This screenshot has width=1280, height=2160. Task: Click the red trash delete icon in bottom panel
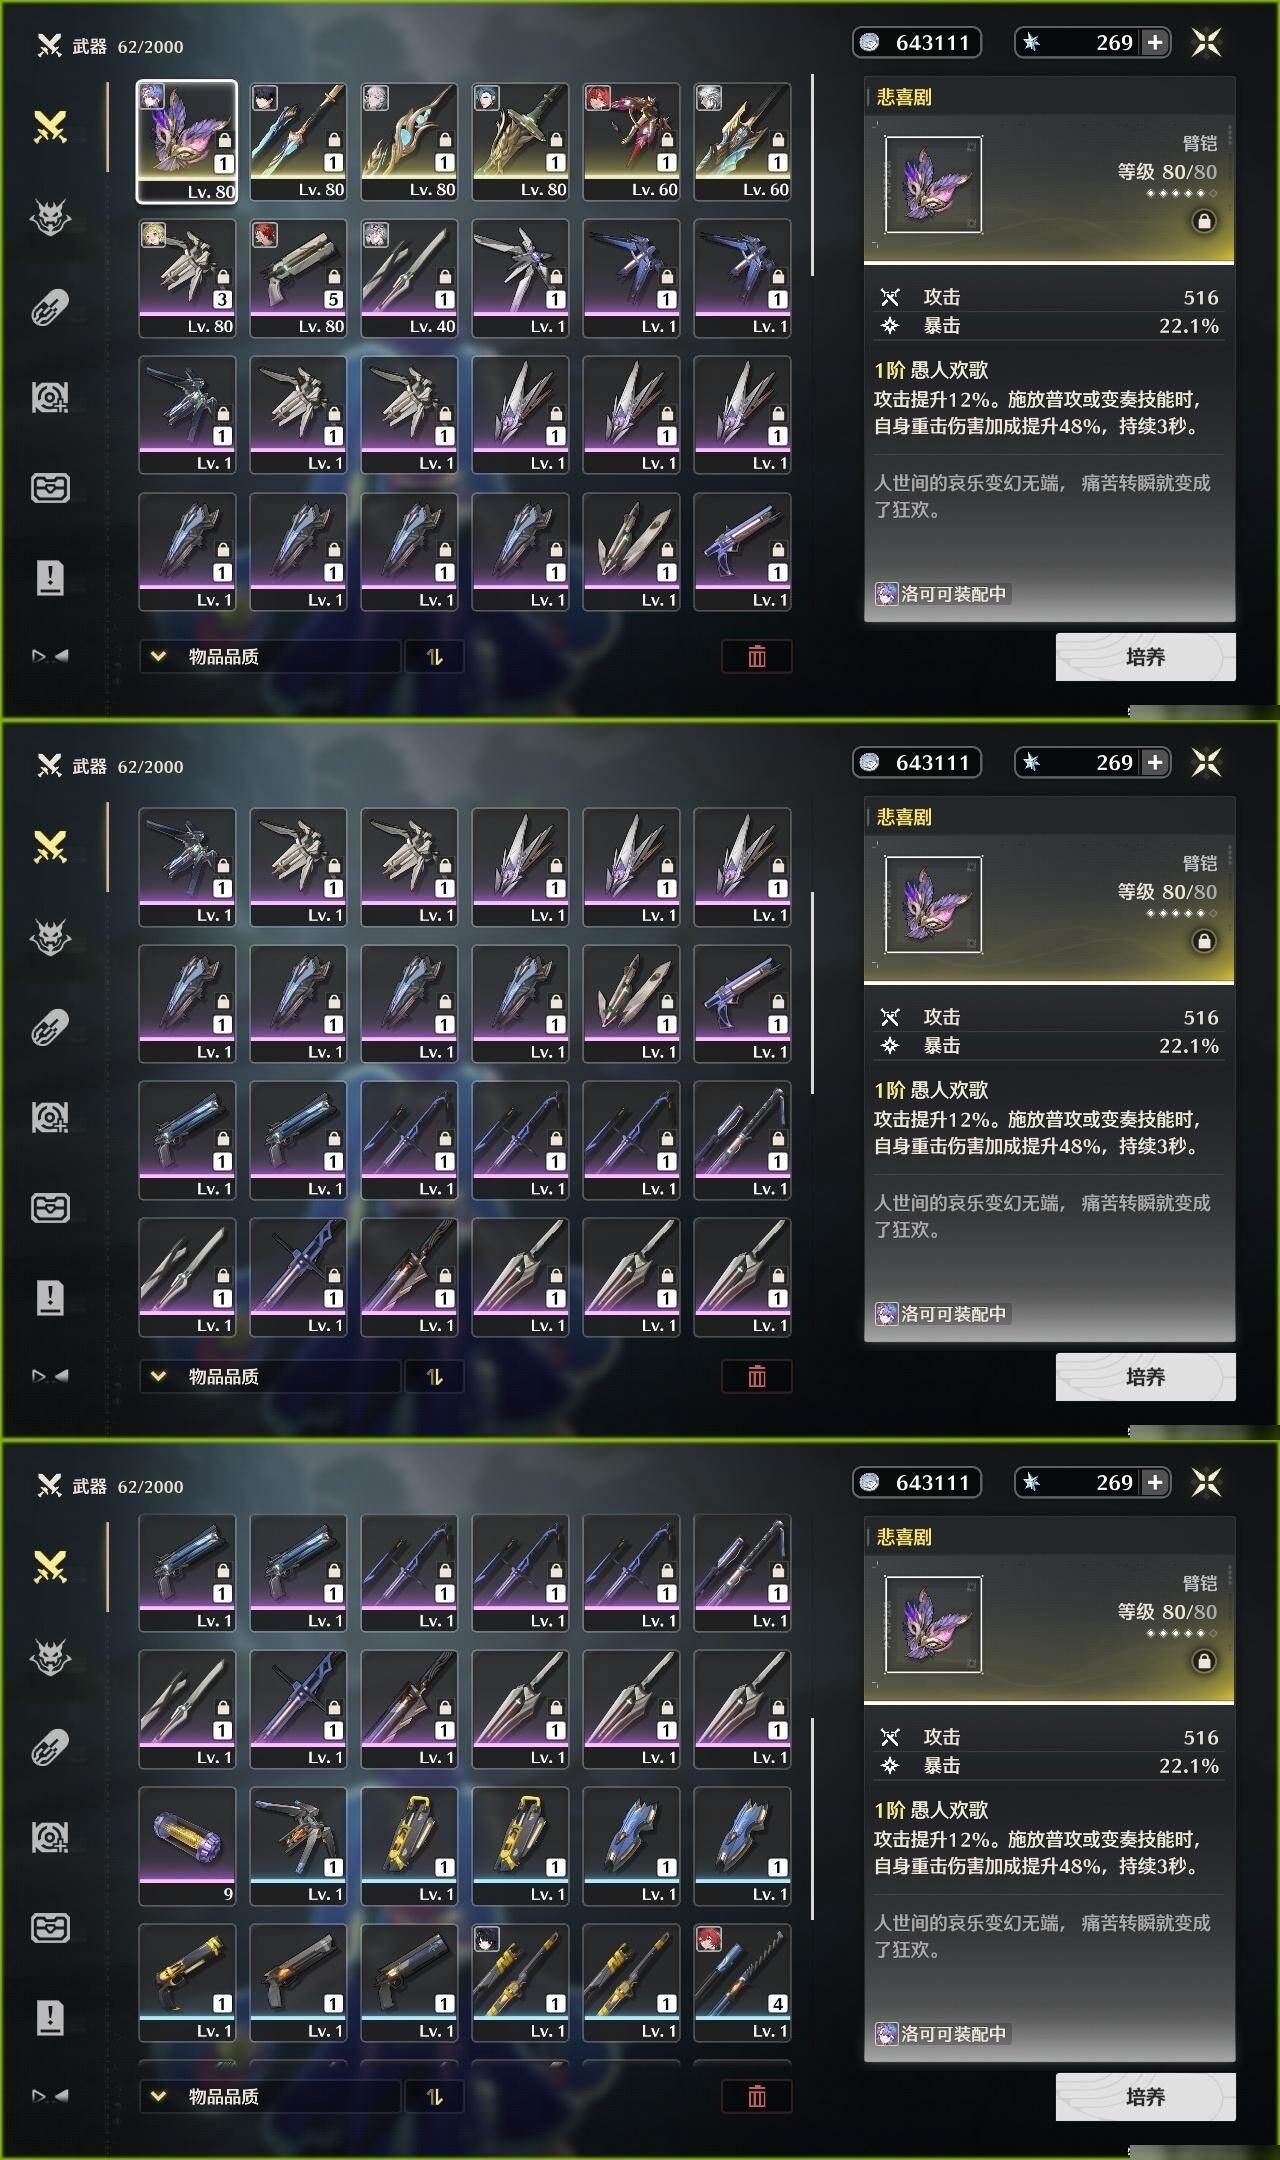point(757,2096)
